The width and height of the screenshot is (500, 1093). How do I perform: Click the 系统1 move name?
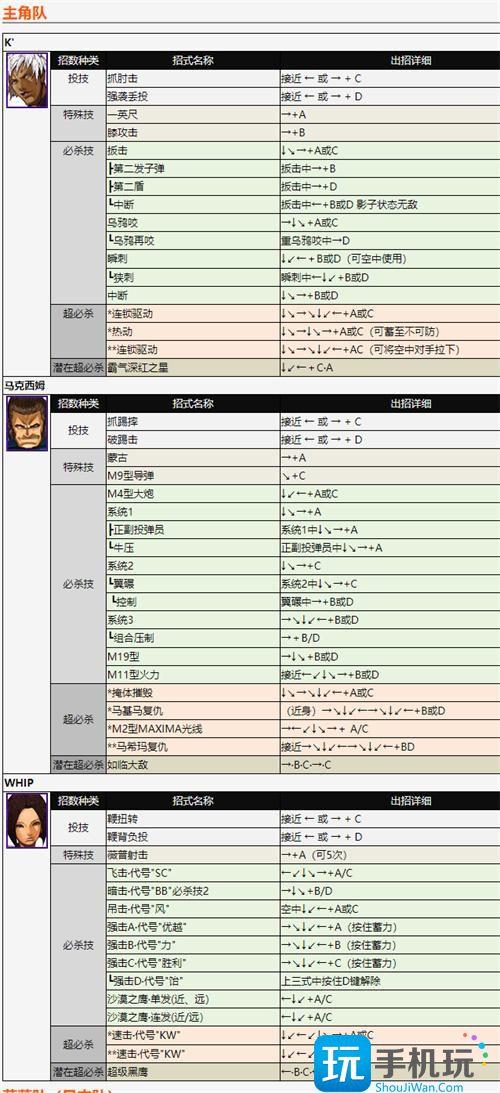point(120,512)
